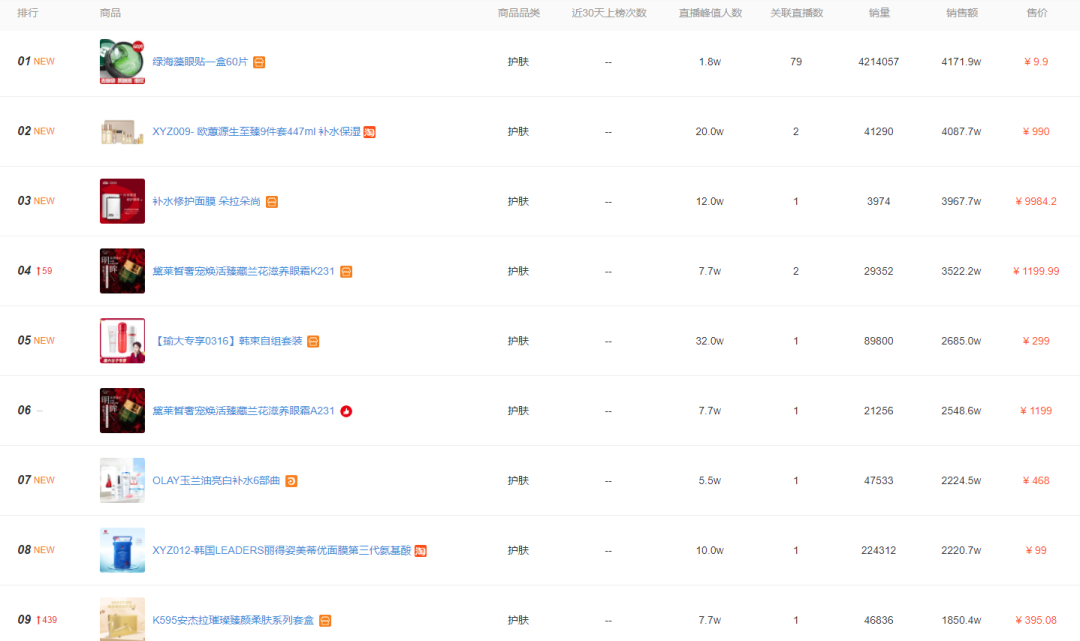Click the platform icon beside K595安杰拉套盒
The image size is (1080, 641).
(x=325, y=620)
